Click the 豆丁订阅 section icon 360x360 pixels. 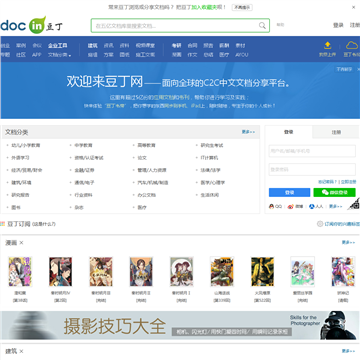[2, 224]
